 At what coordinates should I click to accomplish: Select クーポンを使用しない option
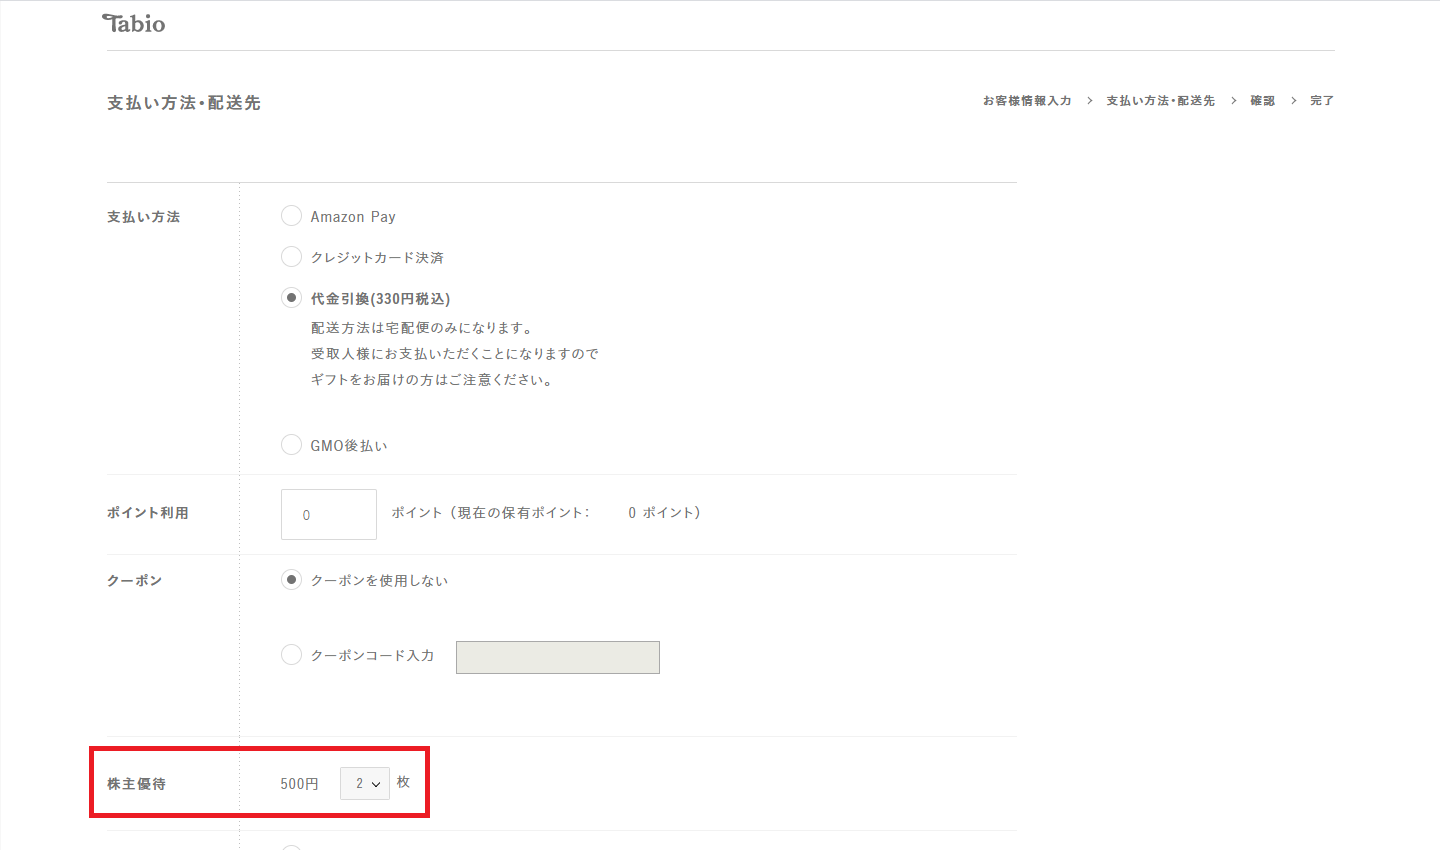(291, 580)
